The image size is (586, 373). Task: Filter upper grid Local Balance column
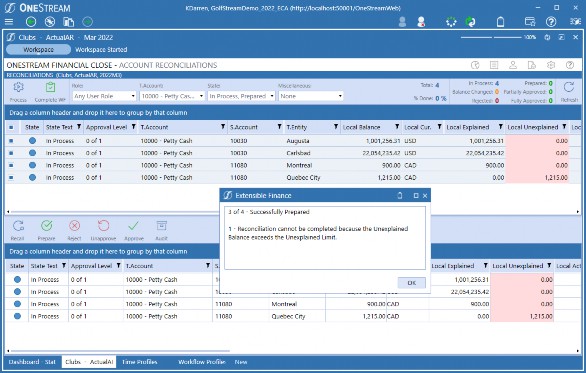[x=397, y=127]
